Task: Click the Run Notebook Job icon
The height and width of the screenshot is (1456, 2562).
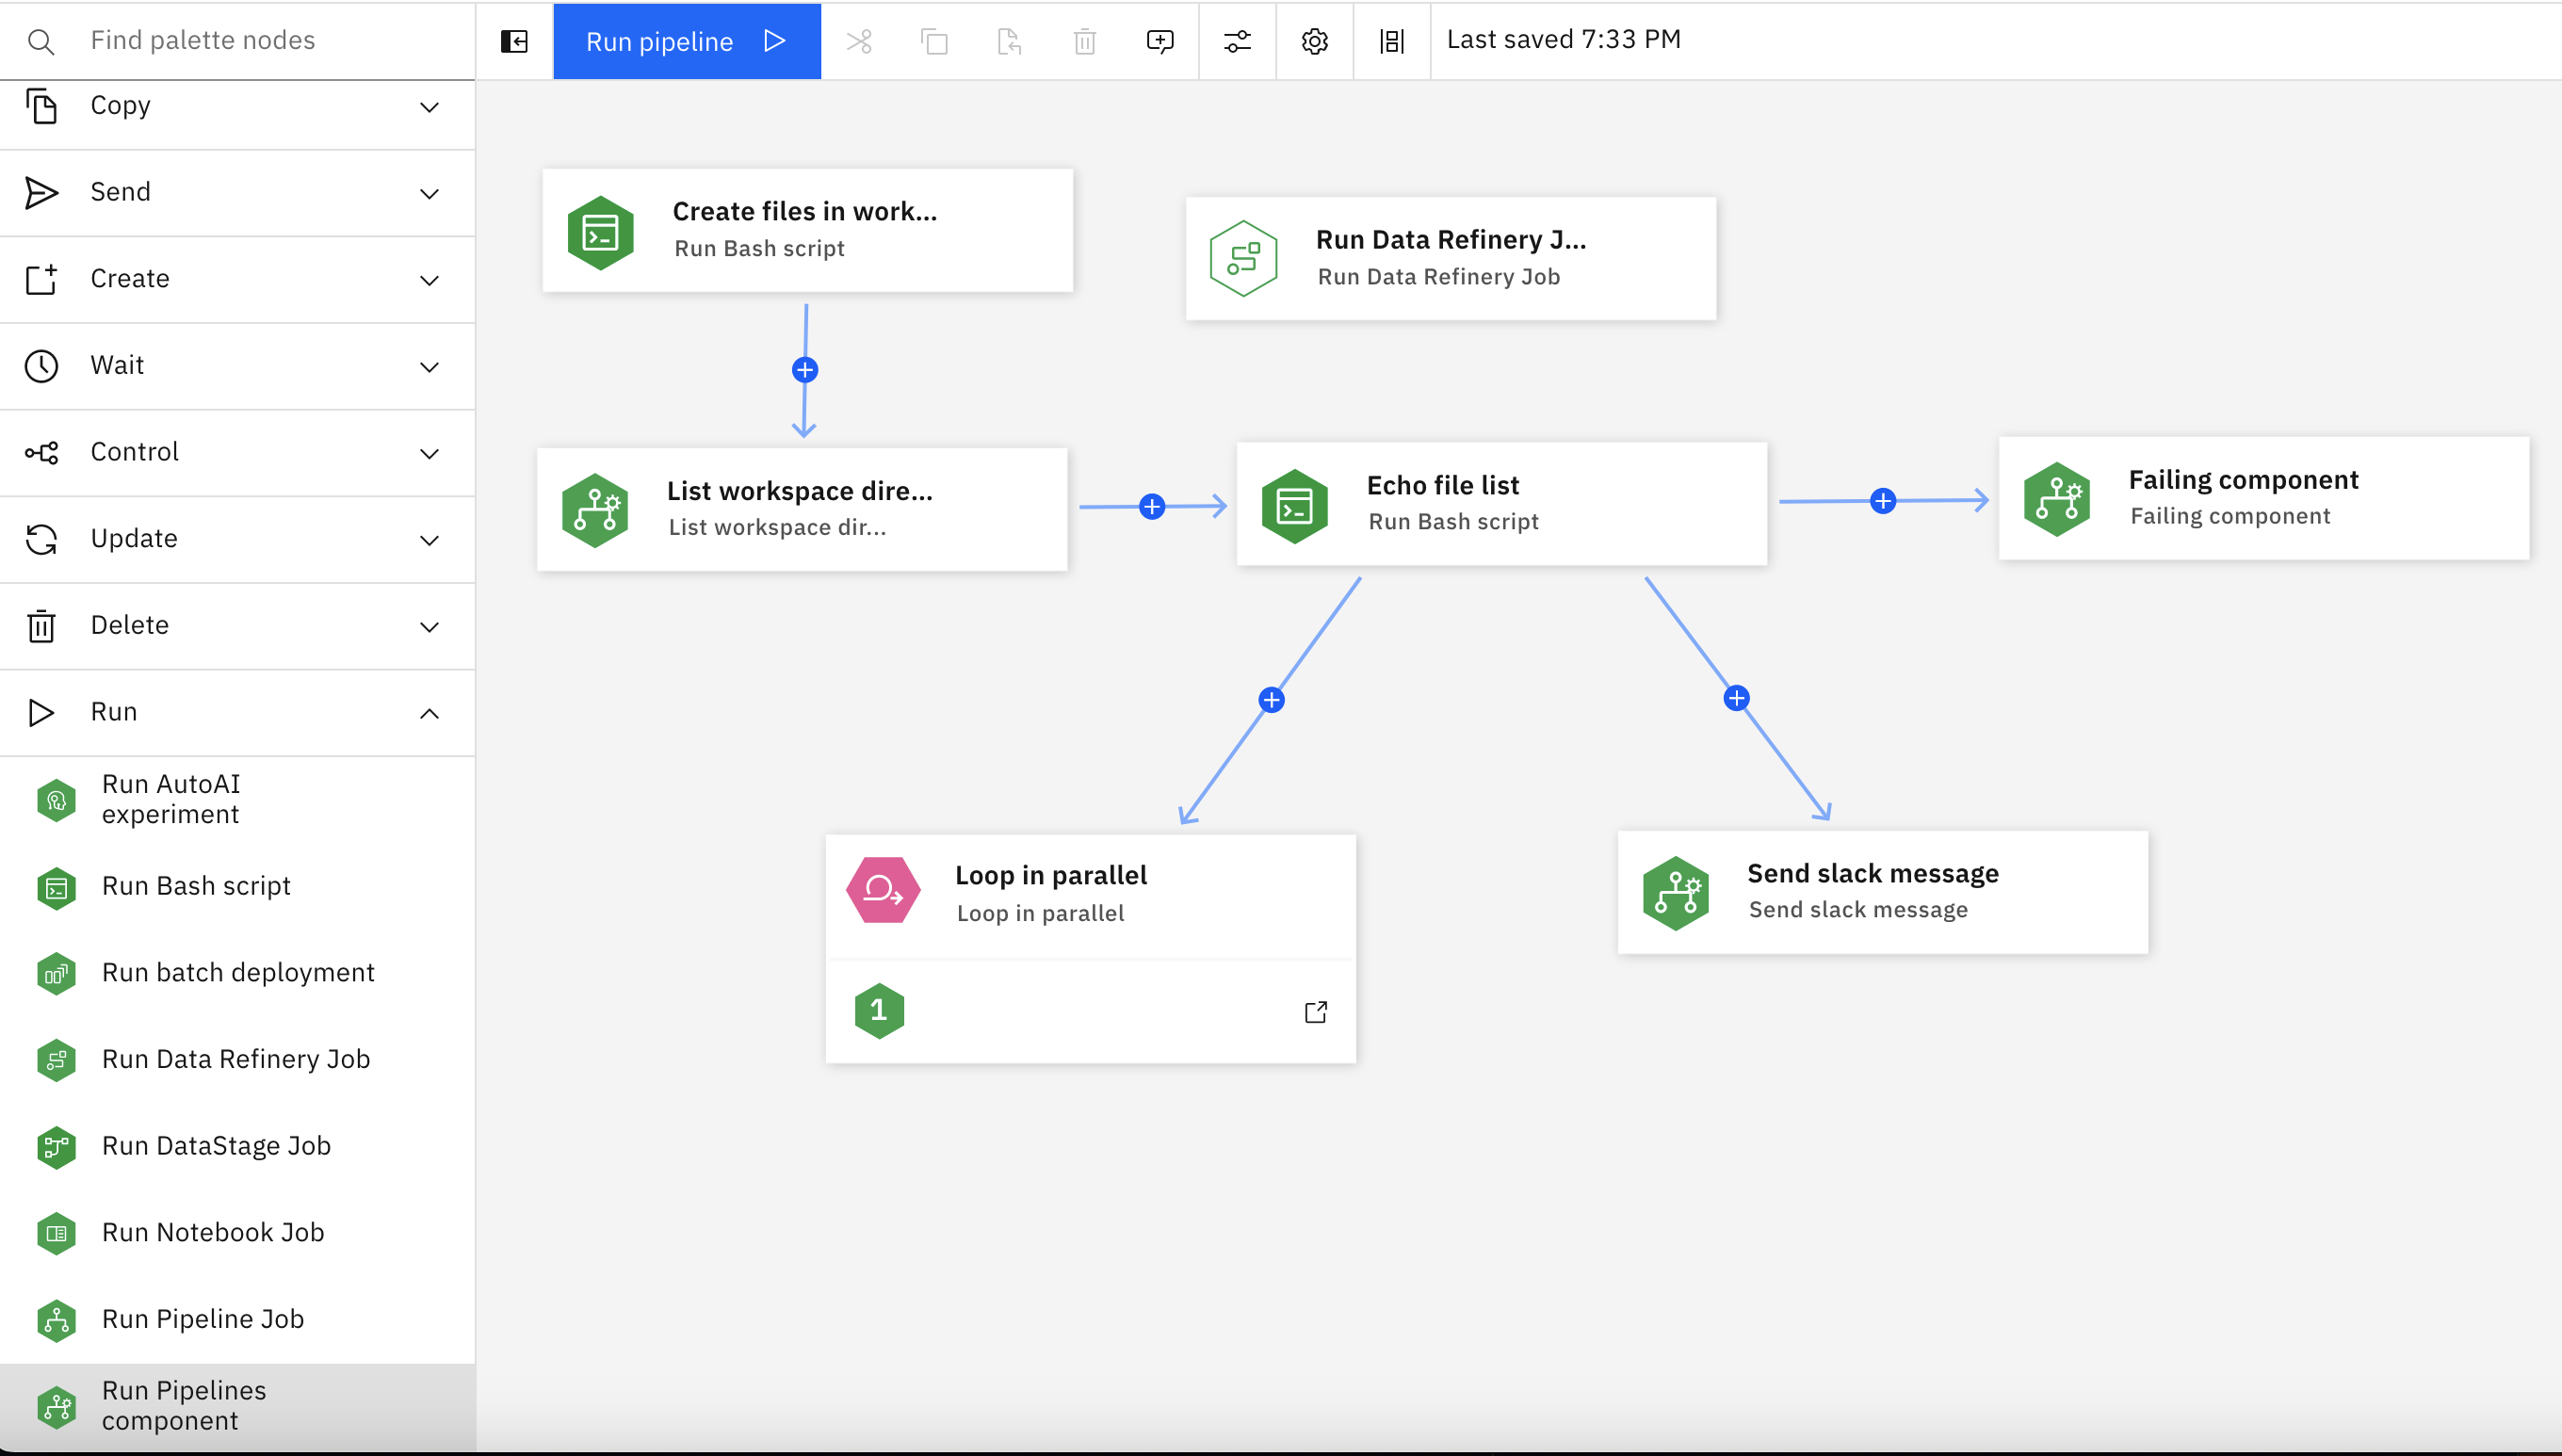Action: pyautogui.click(x=58, y=1233)
